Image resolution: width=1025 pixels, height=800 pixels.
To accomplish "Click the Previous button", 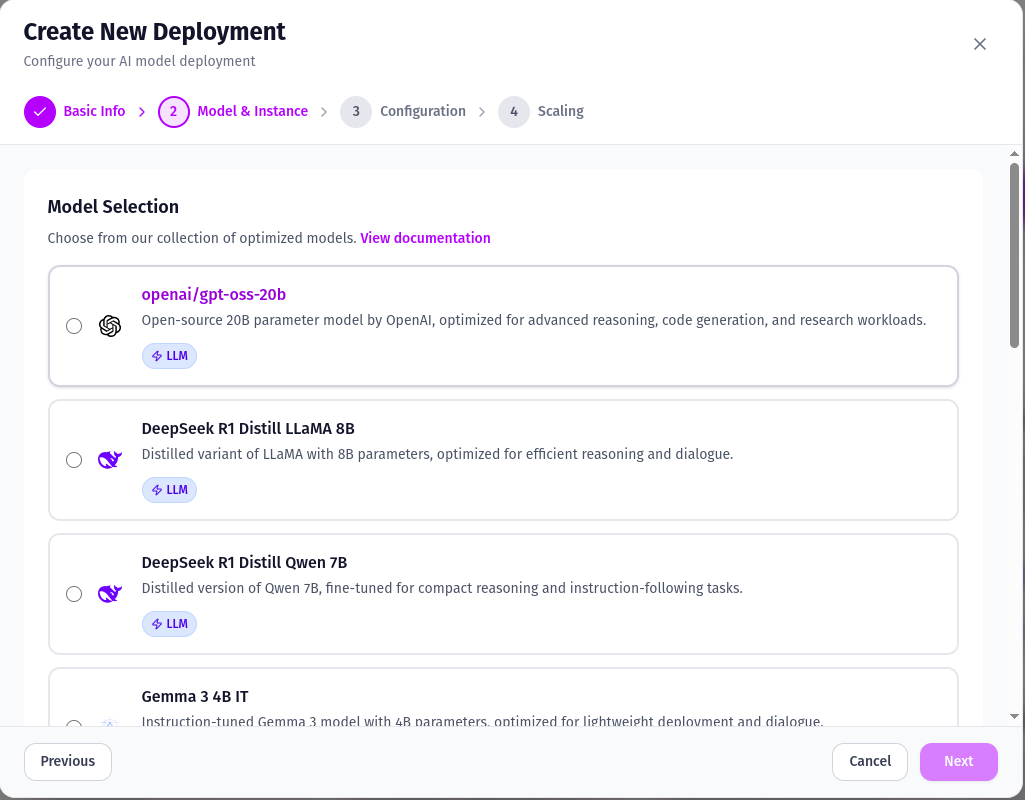I will (x=68, y=761).
